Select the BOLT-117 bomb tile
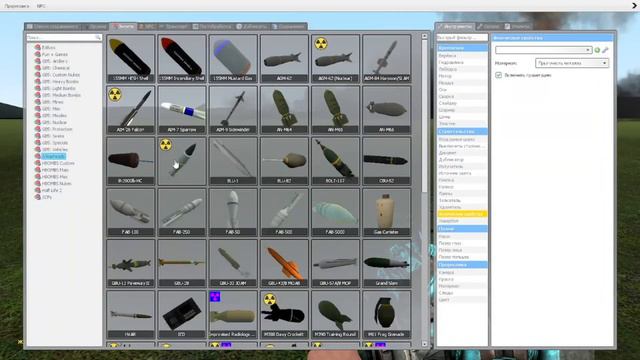The width and height of the screenshot is (640, 360). [336, 161]
